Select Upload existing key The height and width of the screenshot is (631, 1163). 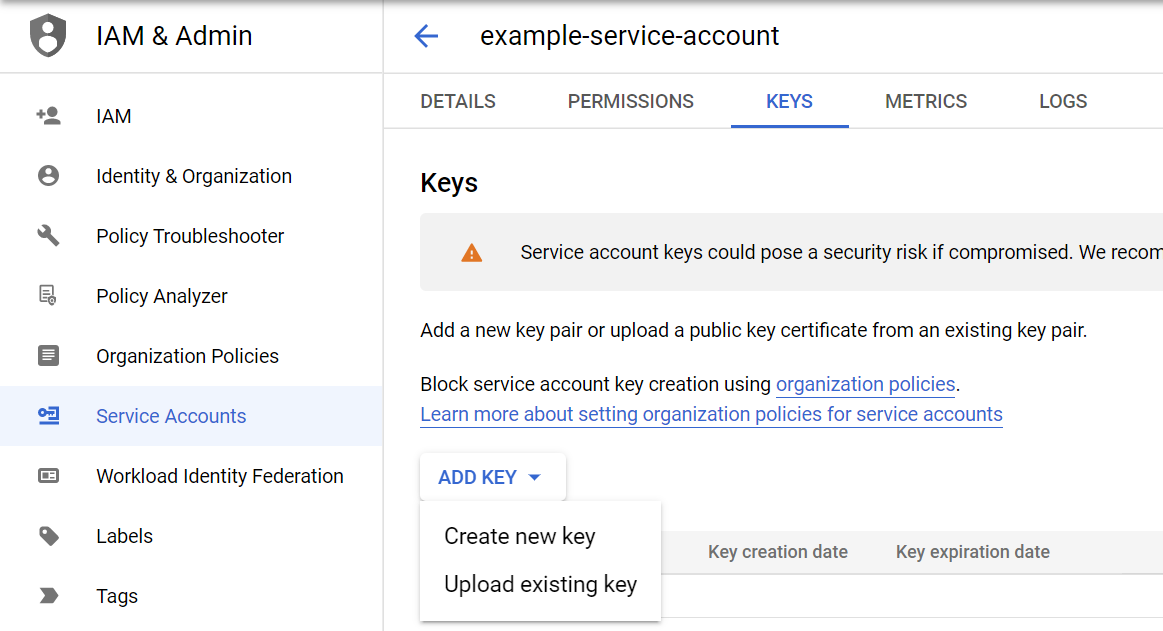point(541,584)
